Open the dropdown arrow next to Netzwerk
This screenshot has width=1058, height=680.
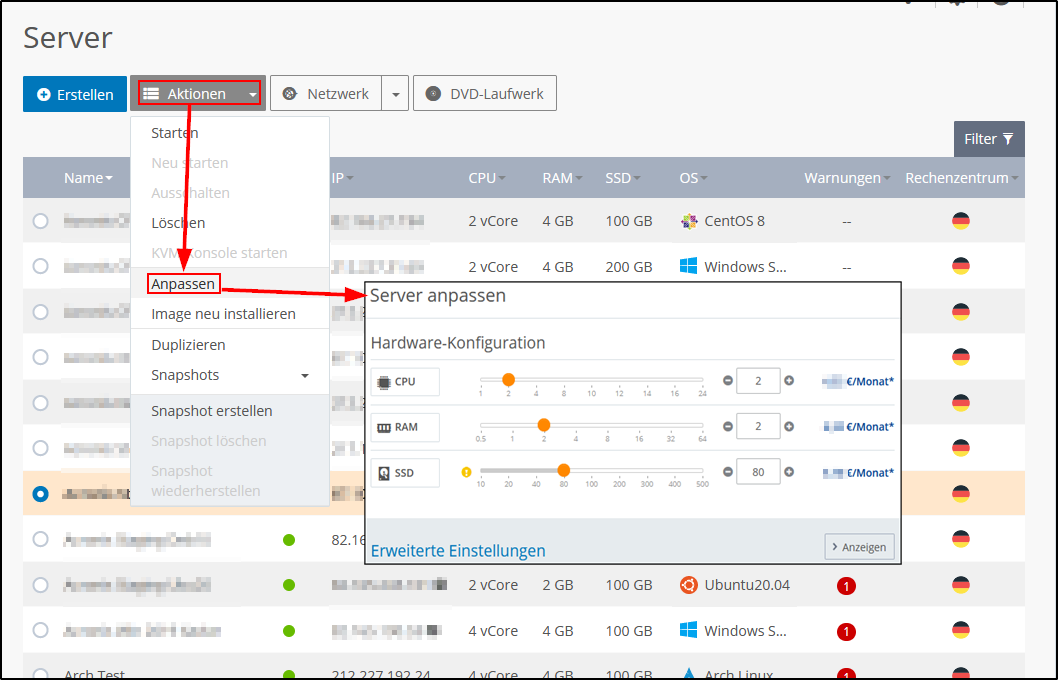(395, 92)
